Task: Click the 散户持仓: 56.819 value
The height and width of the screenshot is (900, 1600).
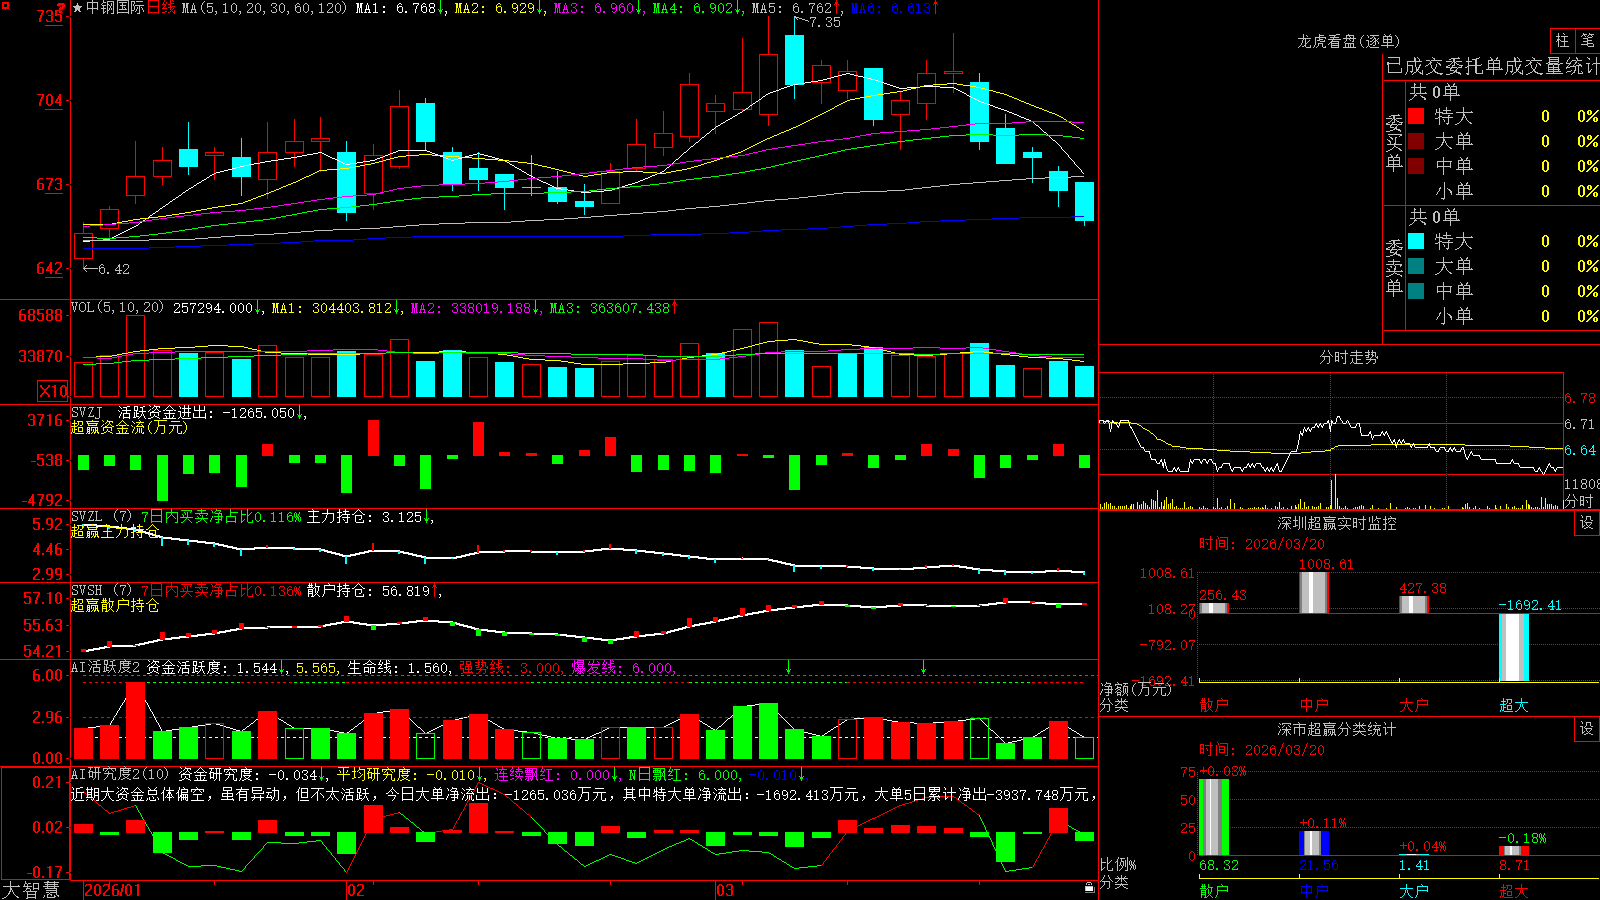Action: [369, 591]
